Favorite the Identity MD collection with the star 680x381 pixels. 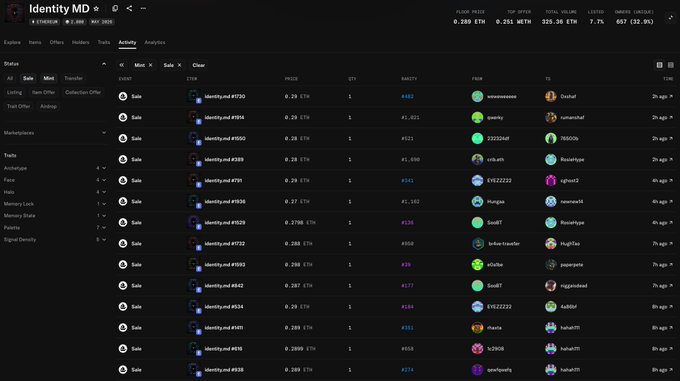point(96,9)
